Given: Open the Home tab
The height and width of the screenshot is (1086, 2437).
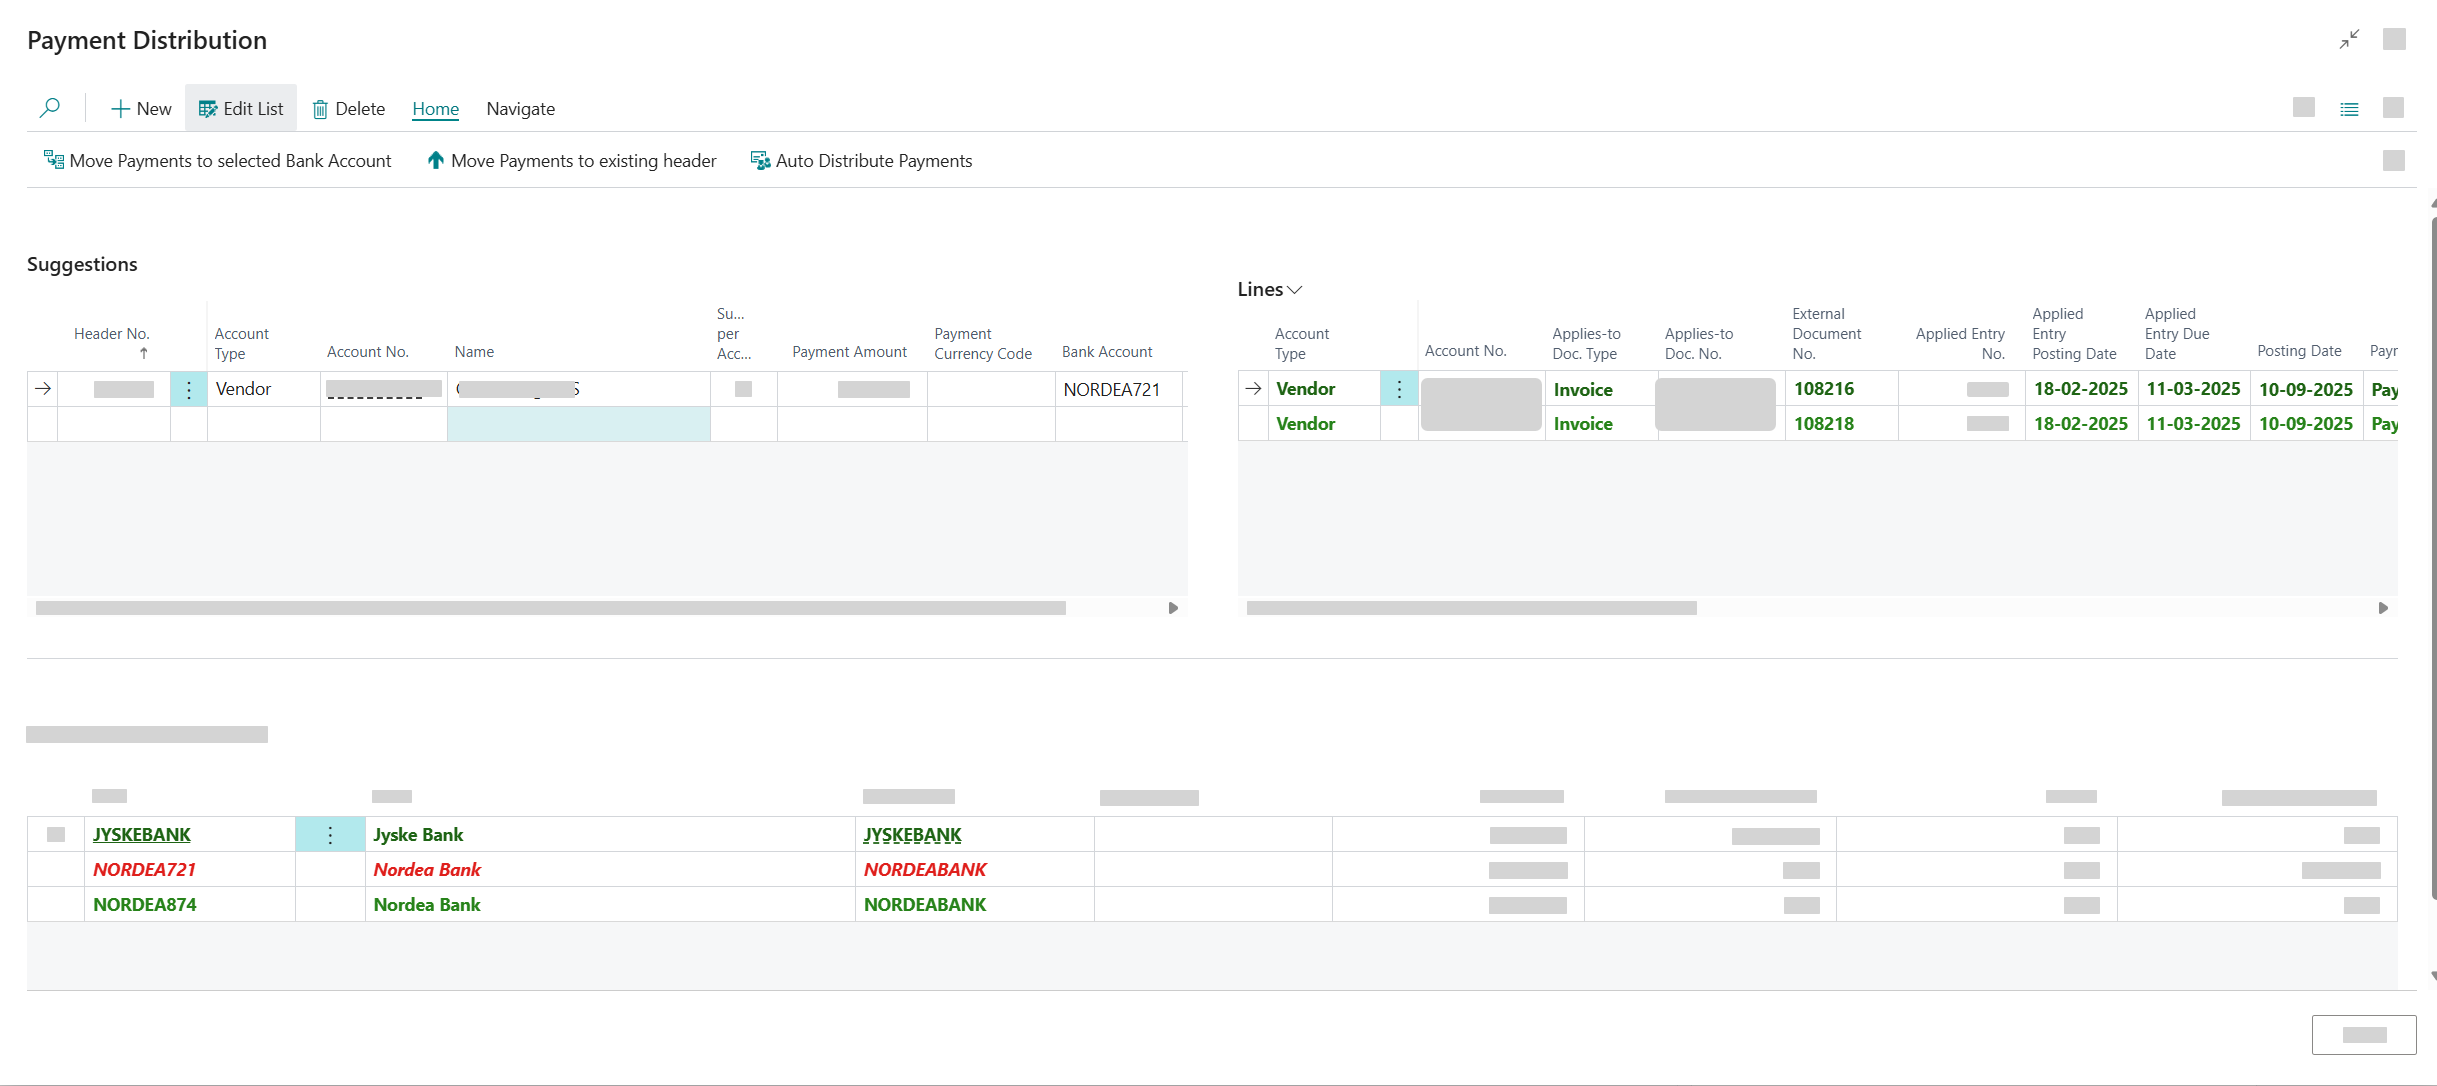Looking at the screenshot, I should point(435,109).
